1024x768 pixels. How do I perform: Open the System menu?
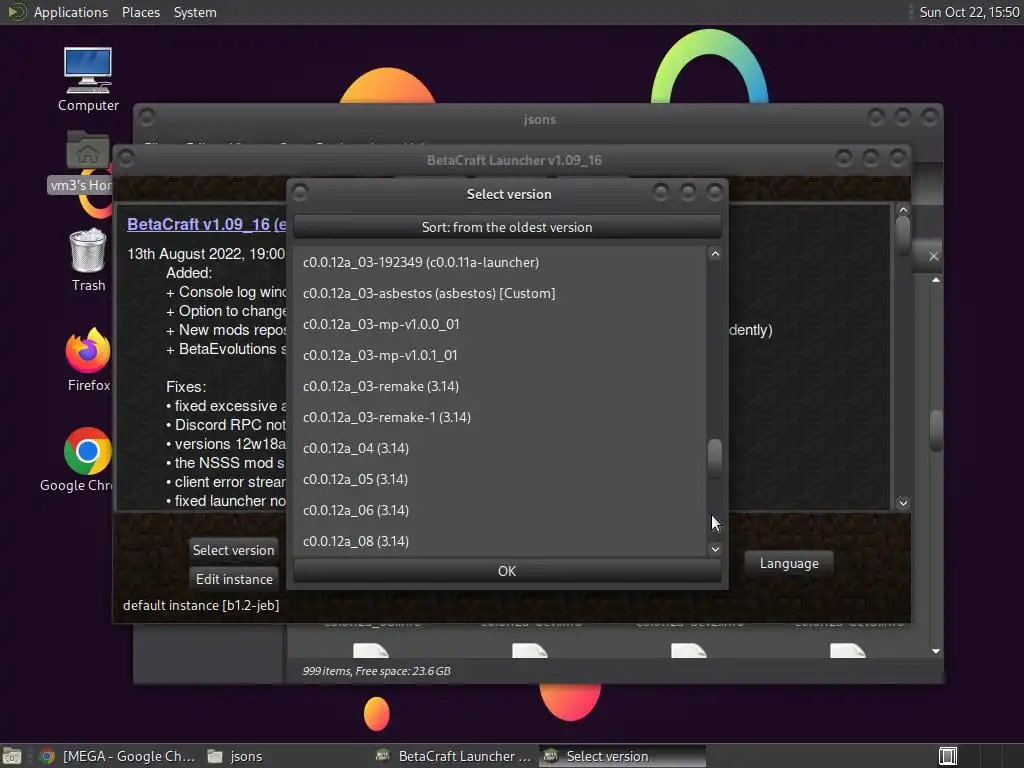click(195, 12)
